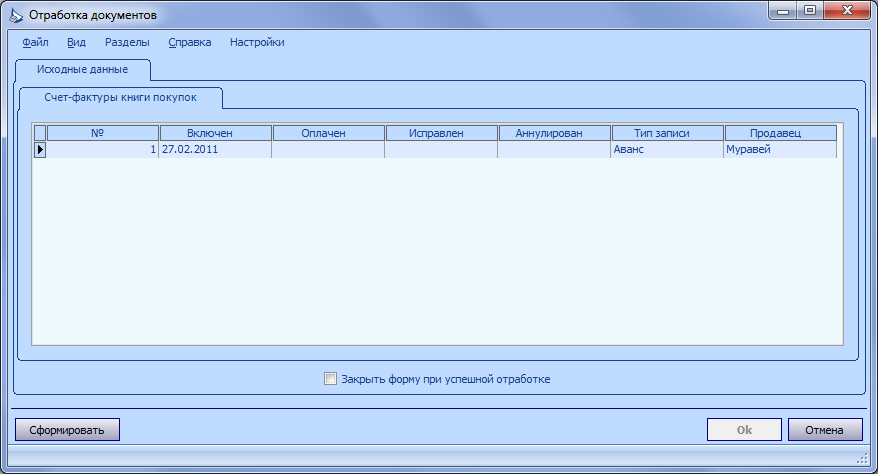878x474 pixels.
Task: Open the Разделы menu
Action: coord(127,42)
